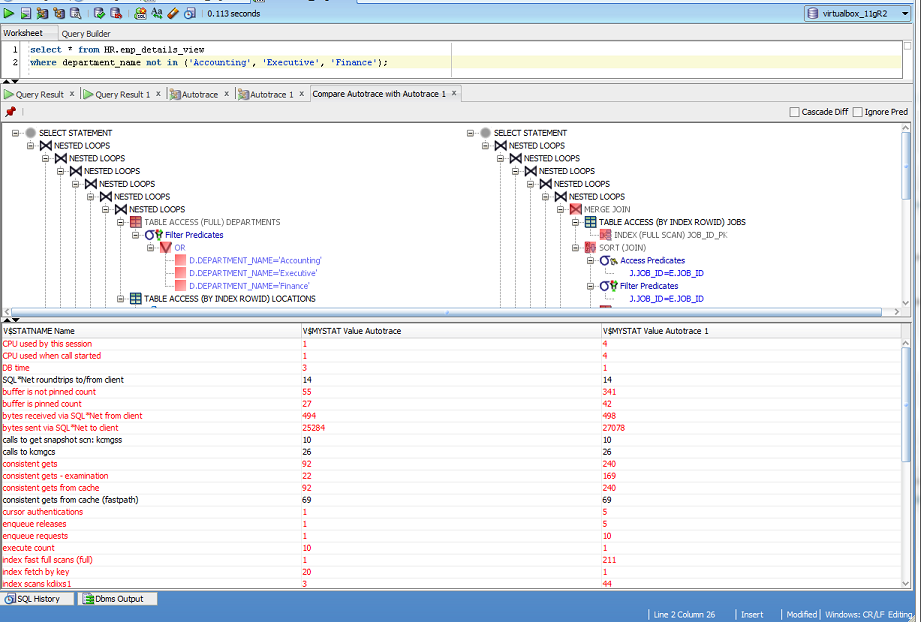Click the Run Script toolbar icon
This screenshot has height=622, width=921.
tap(26, 13)
